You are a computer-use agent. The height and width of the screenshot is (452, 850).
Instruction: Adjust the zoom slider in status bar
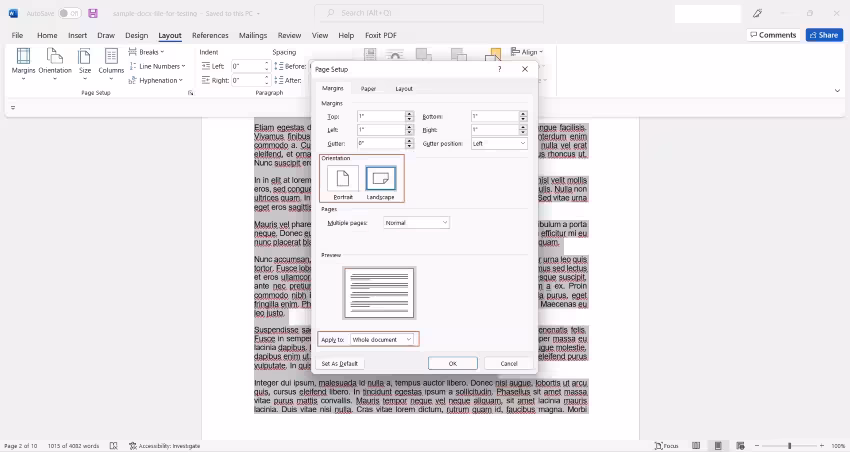pos(789,445)
